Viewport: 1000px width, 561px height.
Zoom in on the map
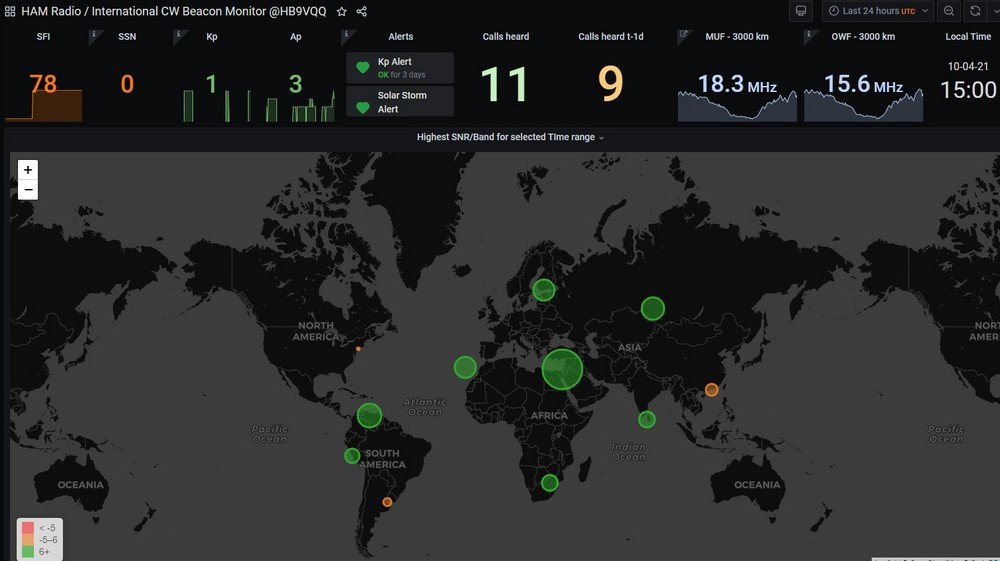pos(27,170)
